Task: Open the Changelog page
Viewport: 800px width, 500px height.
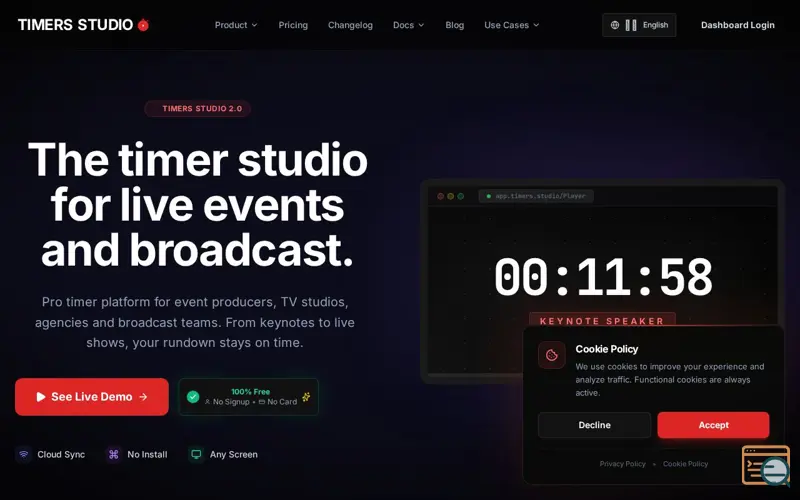Action: [x=350, y=25]
